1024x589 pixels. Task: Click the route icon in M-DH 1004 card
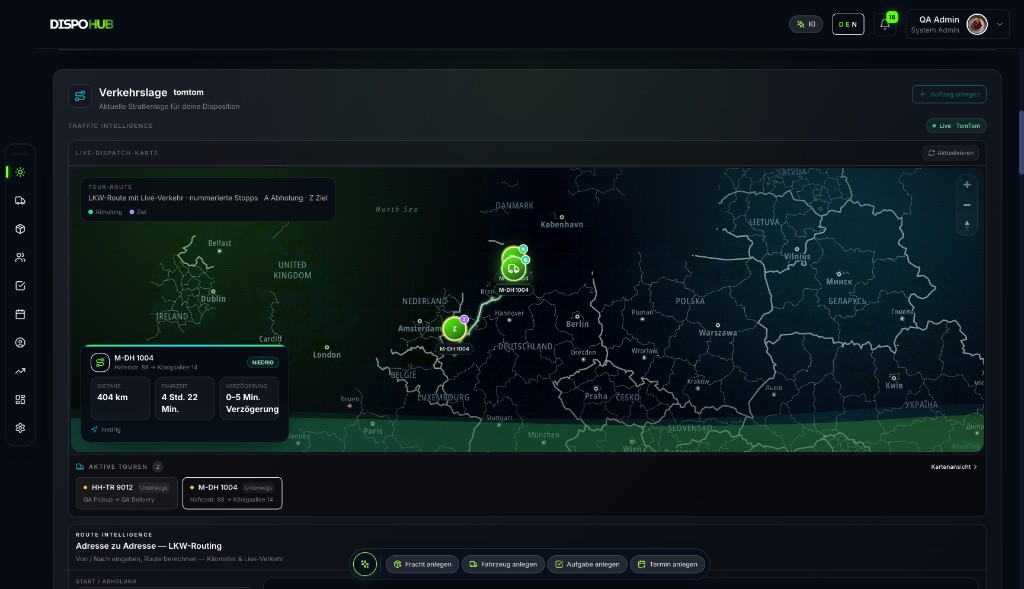100,362
